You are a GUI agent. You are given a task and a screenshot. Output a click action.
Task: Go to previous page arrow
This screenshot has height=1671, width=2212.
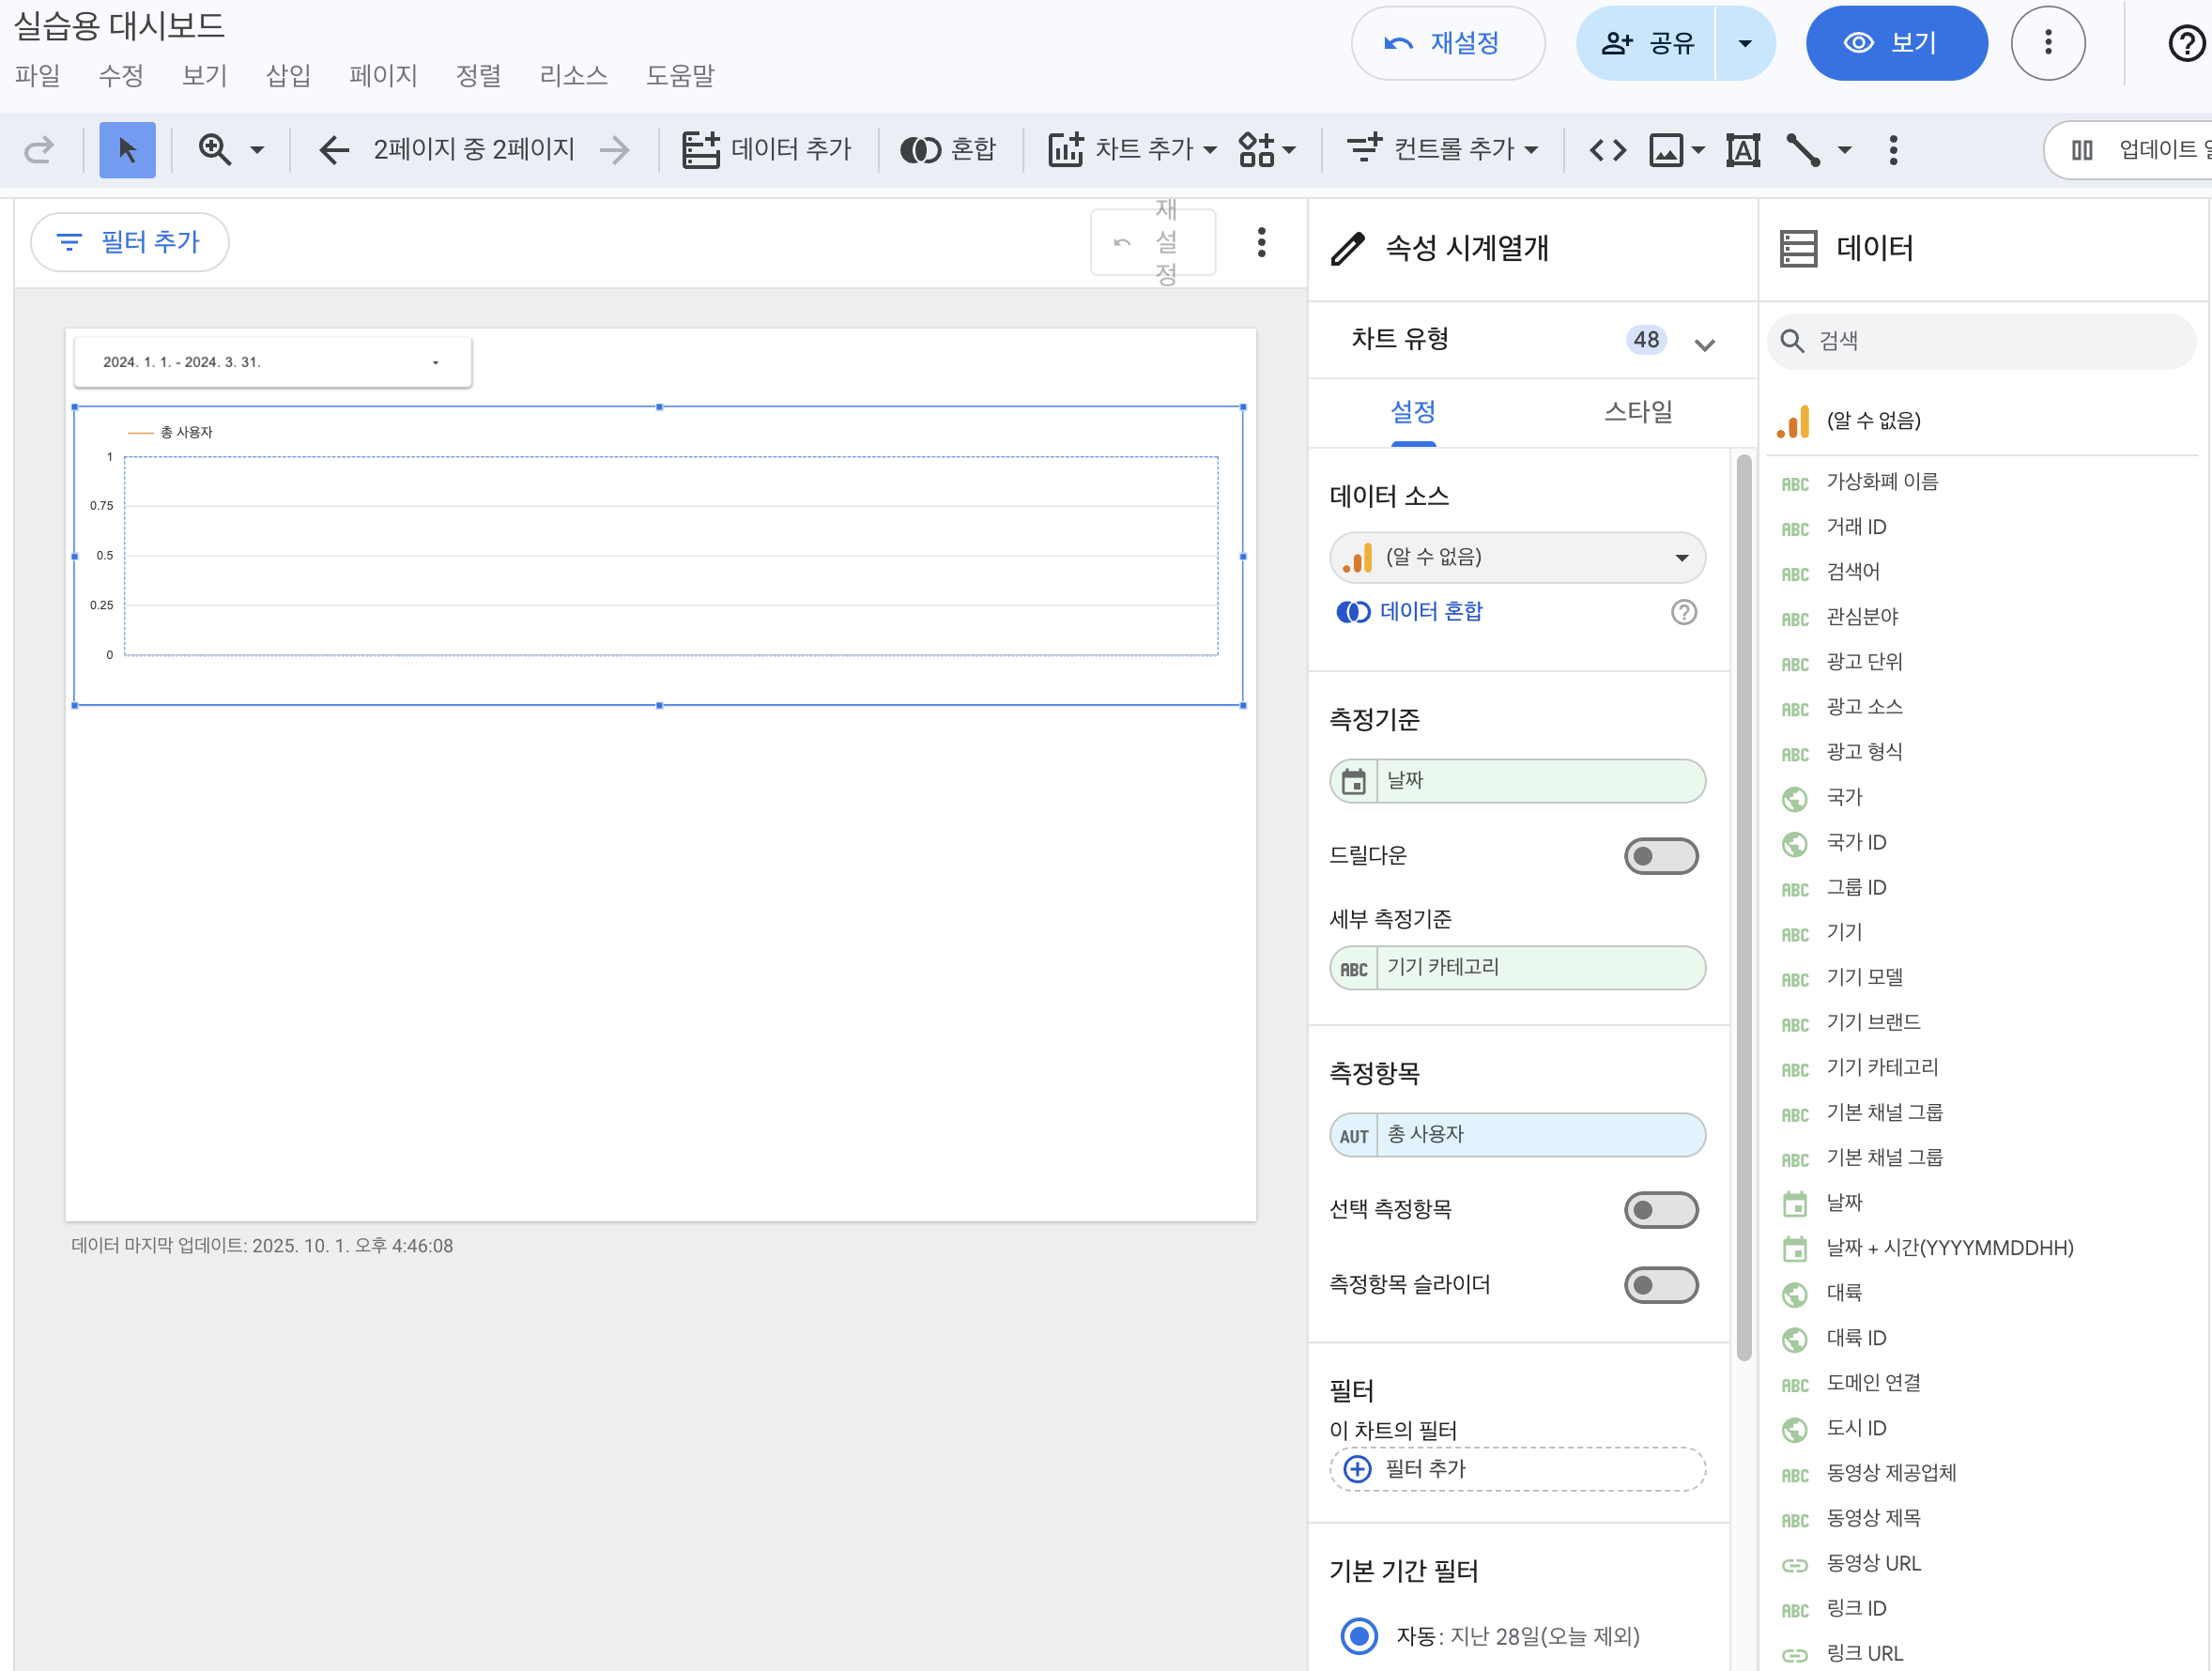click(334, 150)
